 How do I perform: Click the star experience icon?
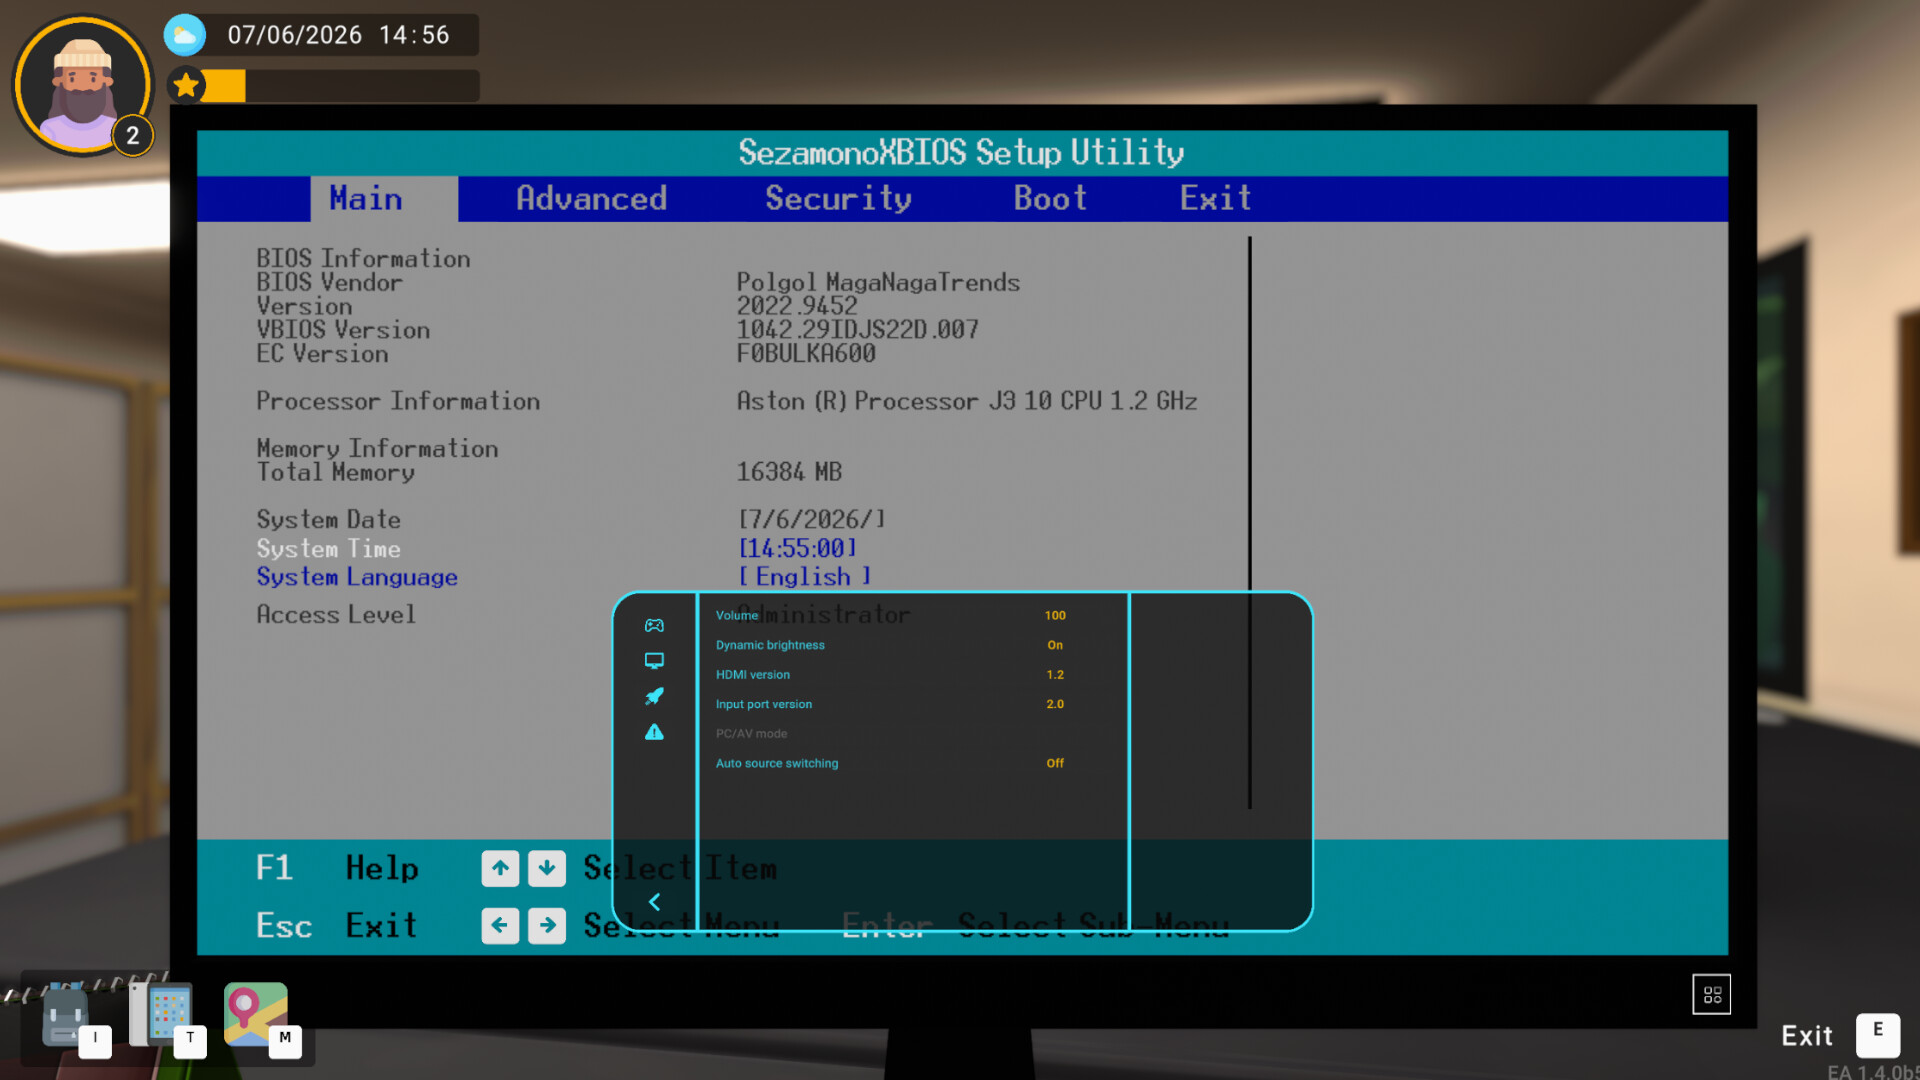click(186, 86)
